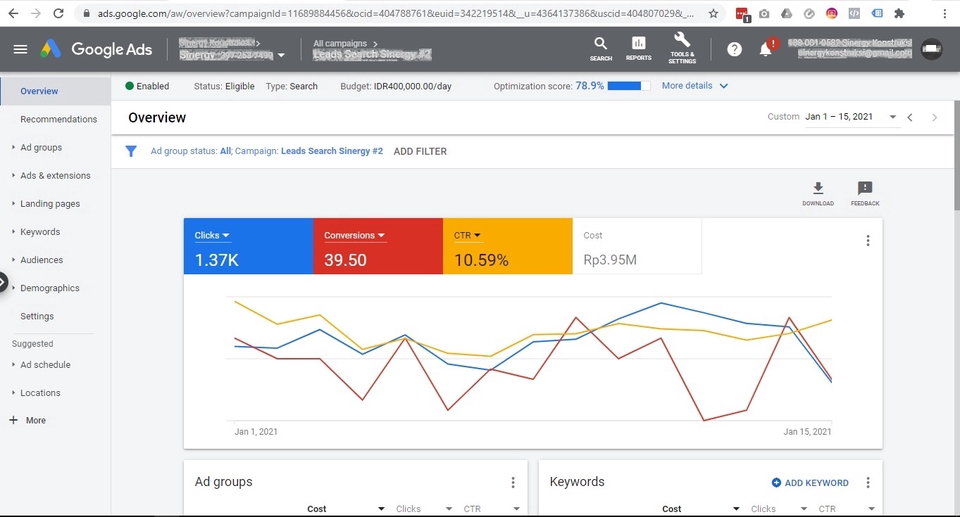
Task: Click the Cost metric tile
Action: click(637, 246)
